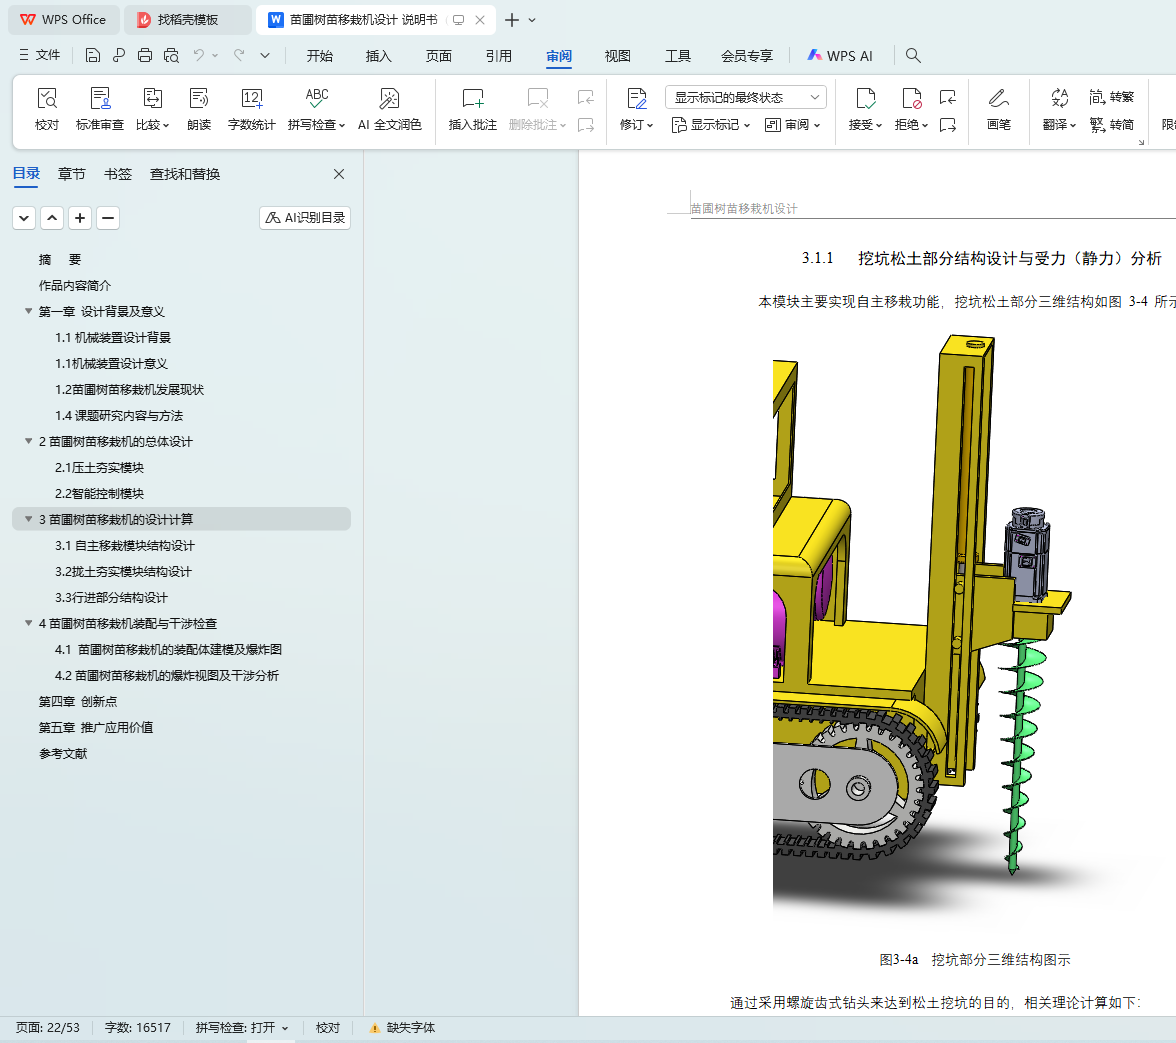The width and height of the screenshot is (1176, 1043).
Task: Go to outline item 3.1 自主移栽模块结构设计
Action: [124, 546]
